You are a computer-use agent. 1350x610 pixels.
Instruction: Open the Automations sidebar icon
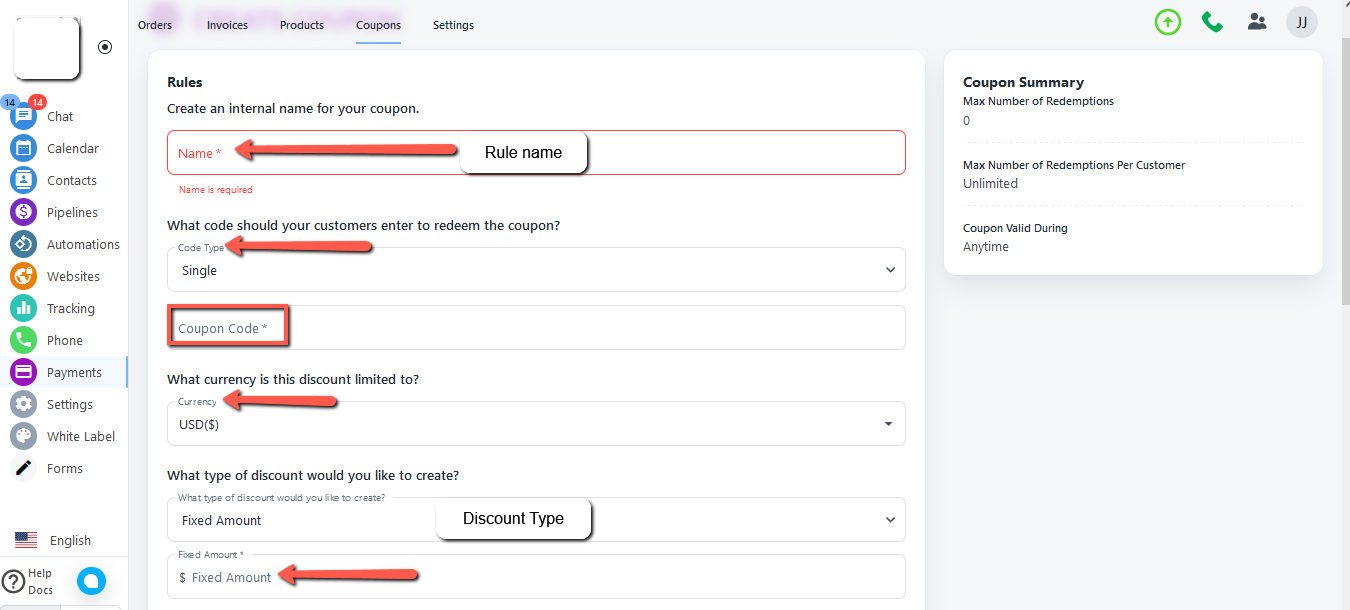(23, 245)
